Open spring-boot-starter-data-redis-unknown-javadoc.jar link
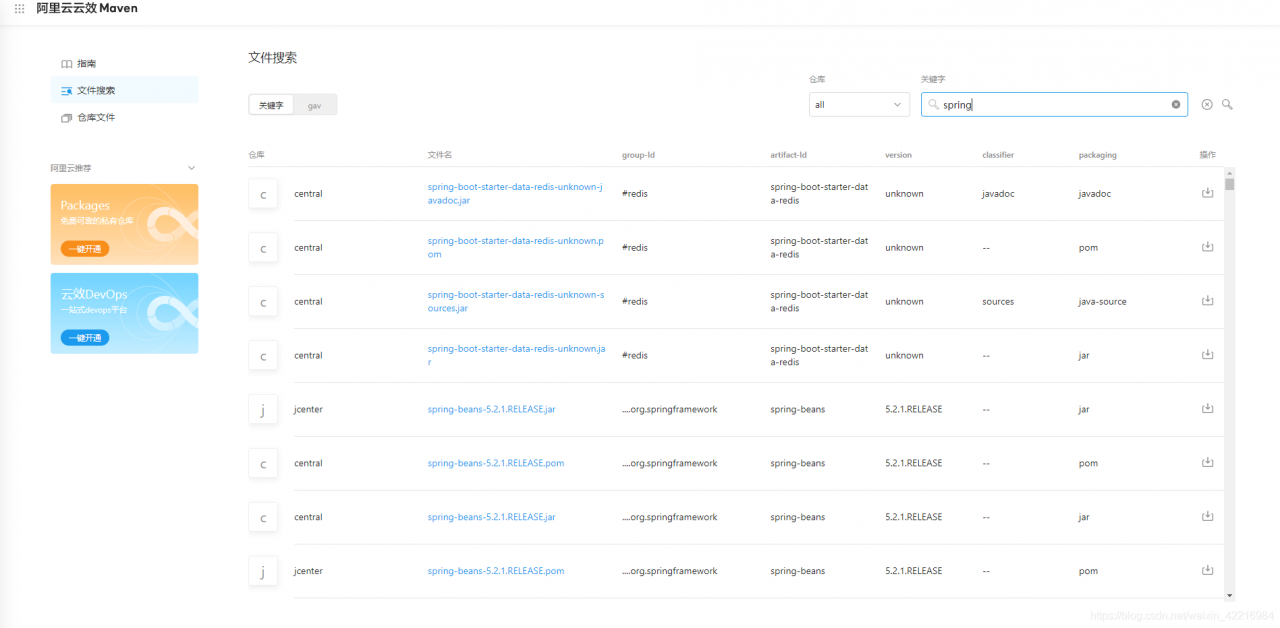 515,194
